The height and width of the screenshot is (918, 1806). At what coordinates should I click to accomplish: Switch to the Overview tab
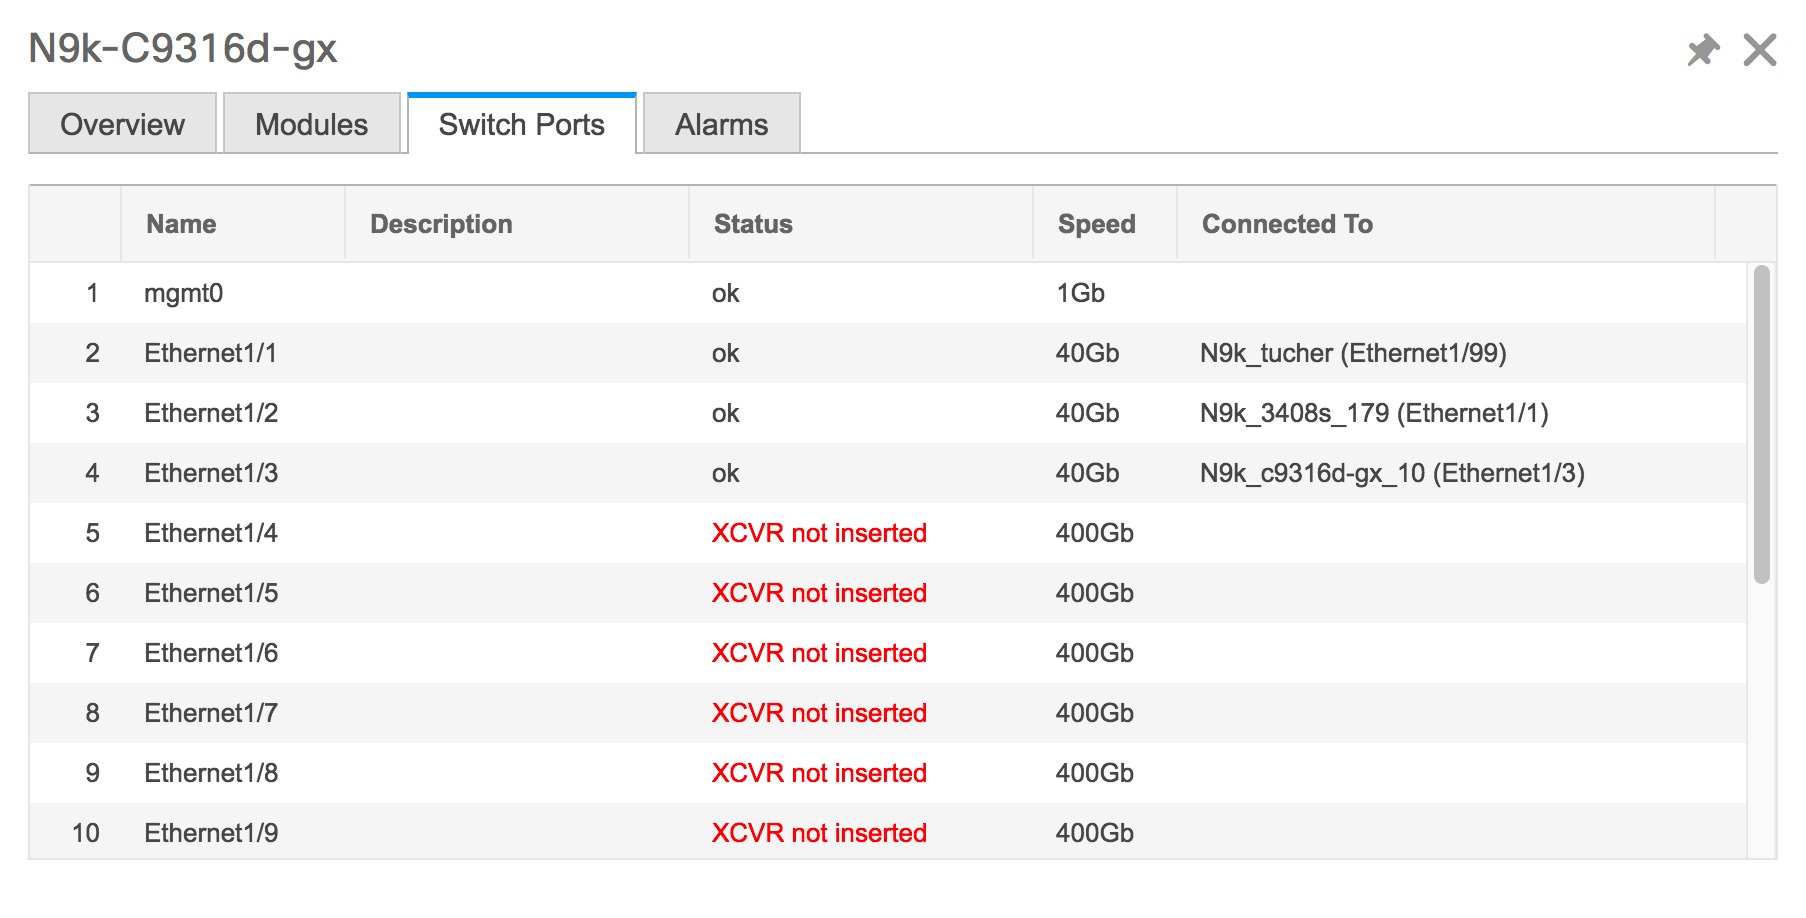click(x=122, y=124)
